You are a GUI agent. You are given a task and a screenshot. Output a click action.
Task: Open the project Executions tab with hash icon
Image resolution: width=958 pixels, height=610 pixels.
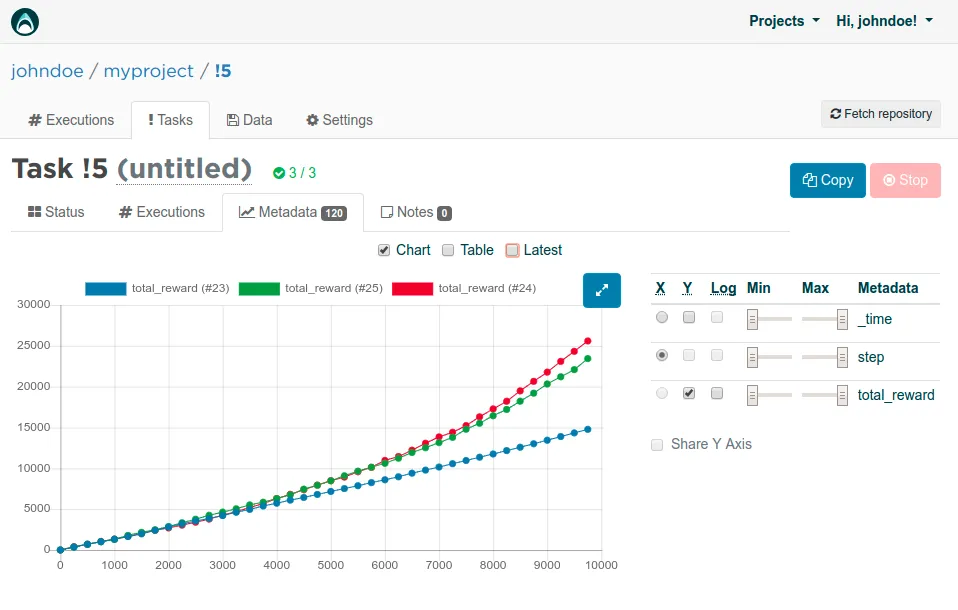71,120
